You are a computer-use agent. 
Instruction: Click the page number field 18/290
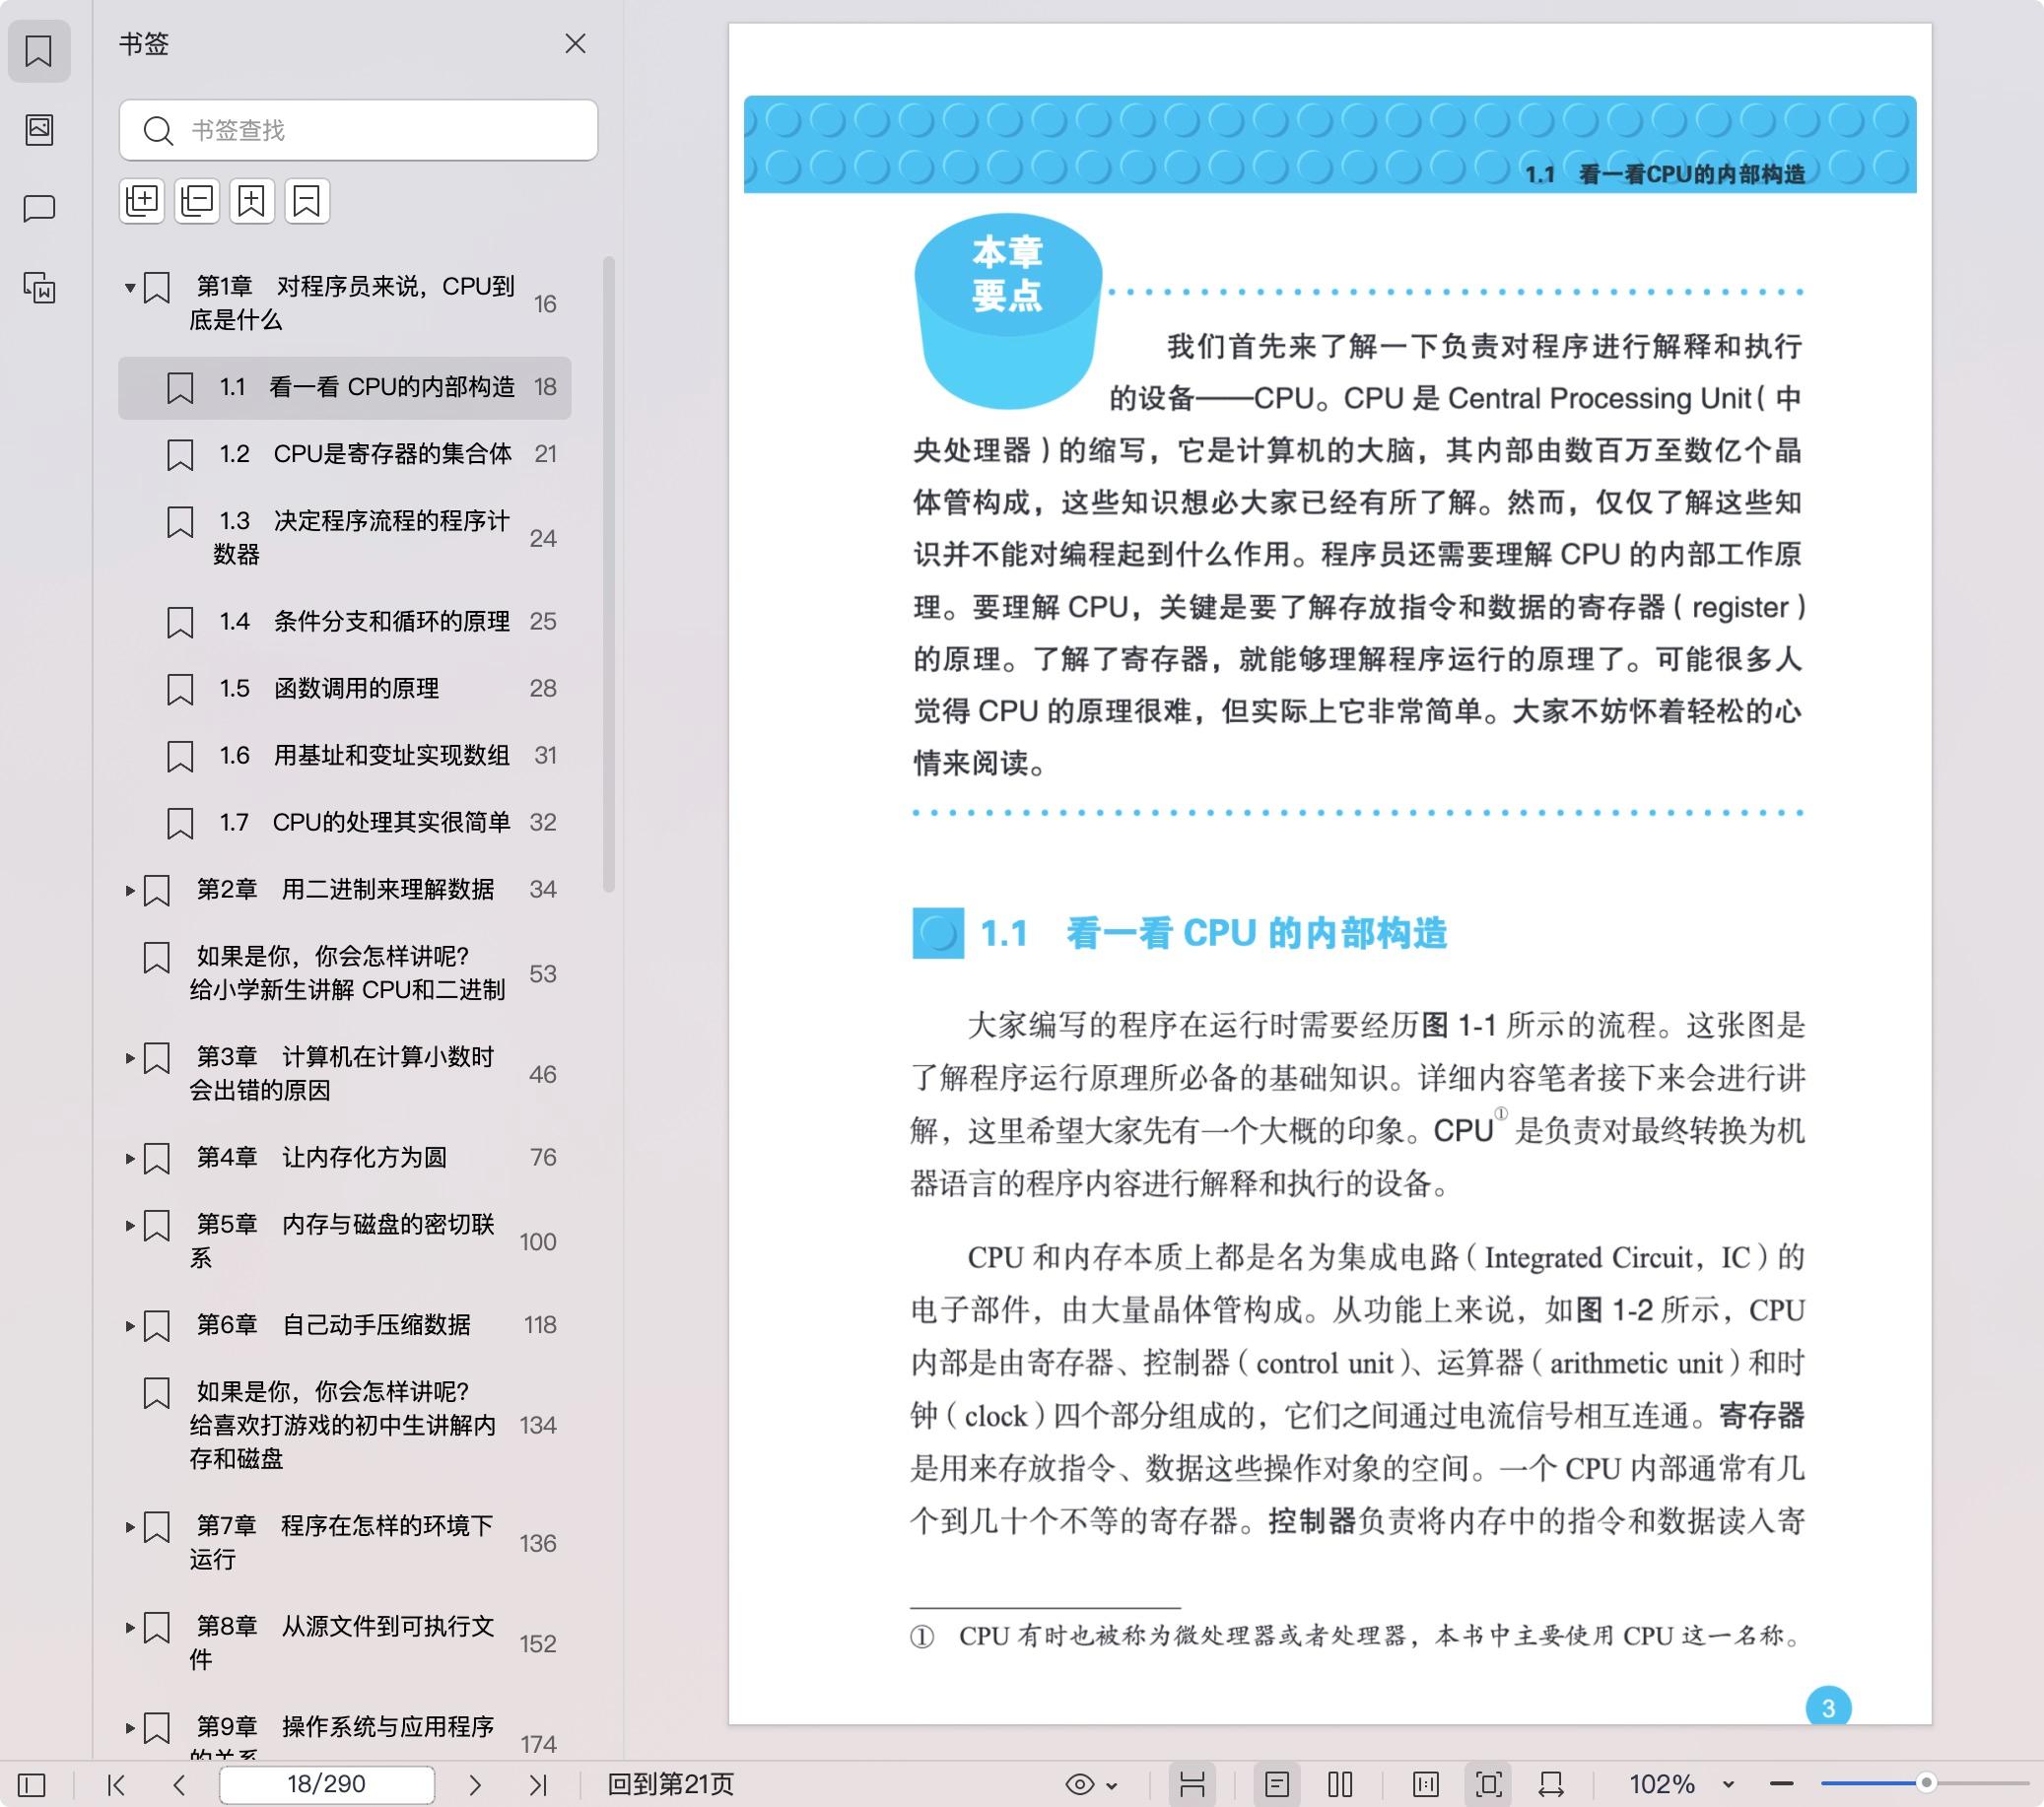coord(327,1785)
